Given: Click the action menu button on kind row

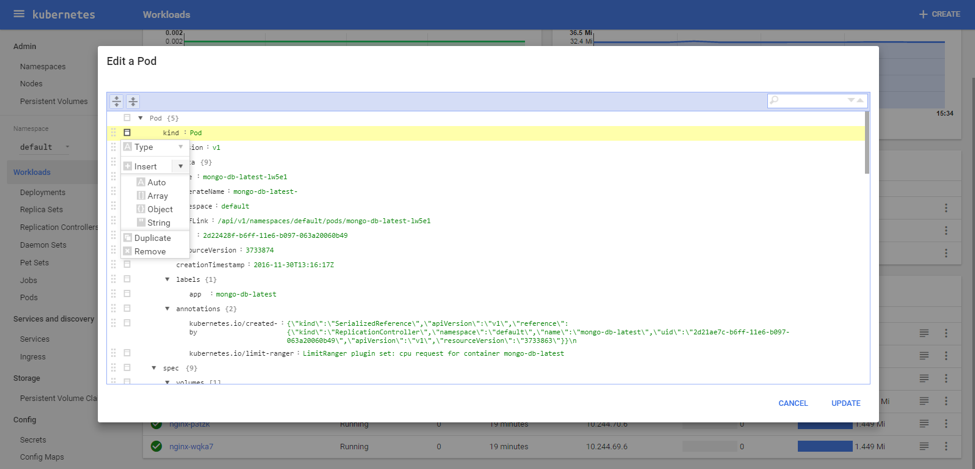Looking at the screenshot, I should [127, 132].
